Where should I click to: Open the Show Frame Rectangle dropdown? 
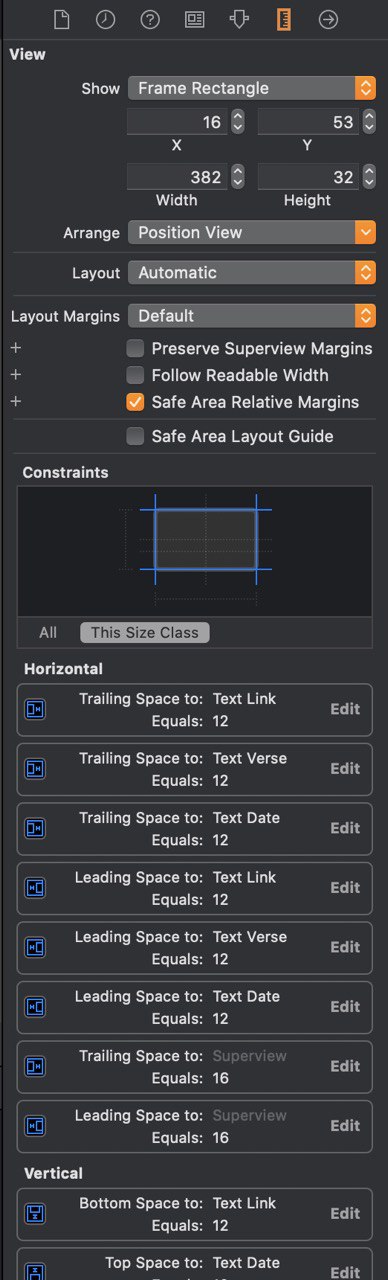pos(252,88)
